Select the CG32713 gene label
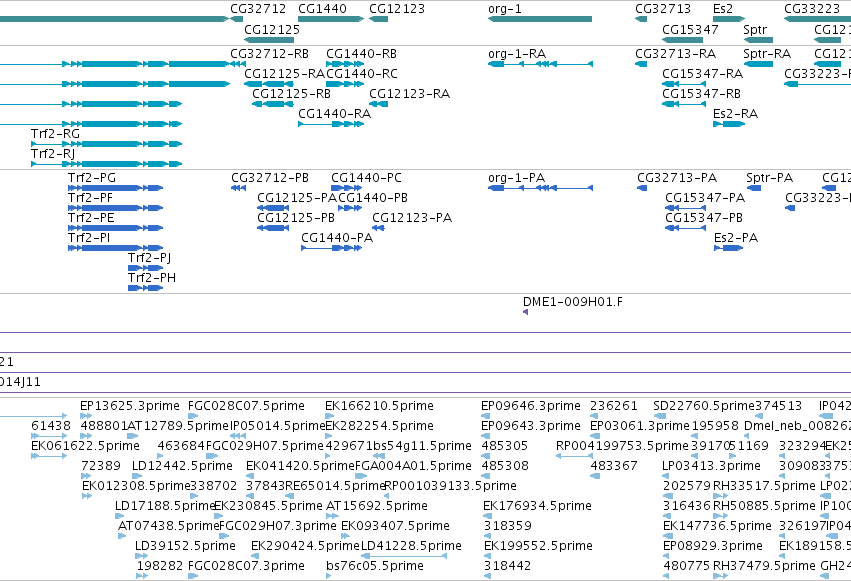Screen dimensions: 851x581 (x=663, y=9)
